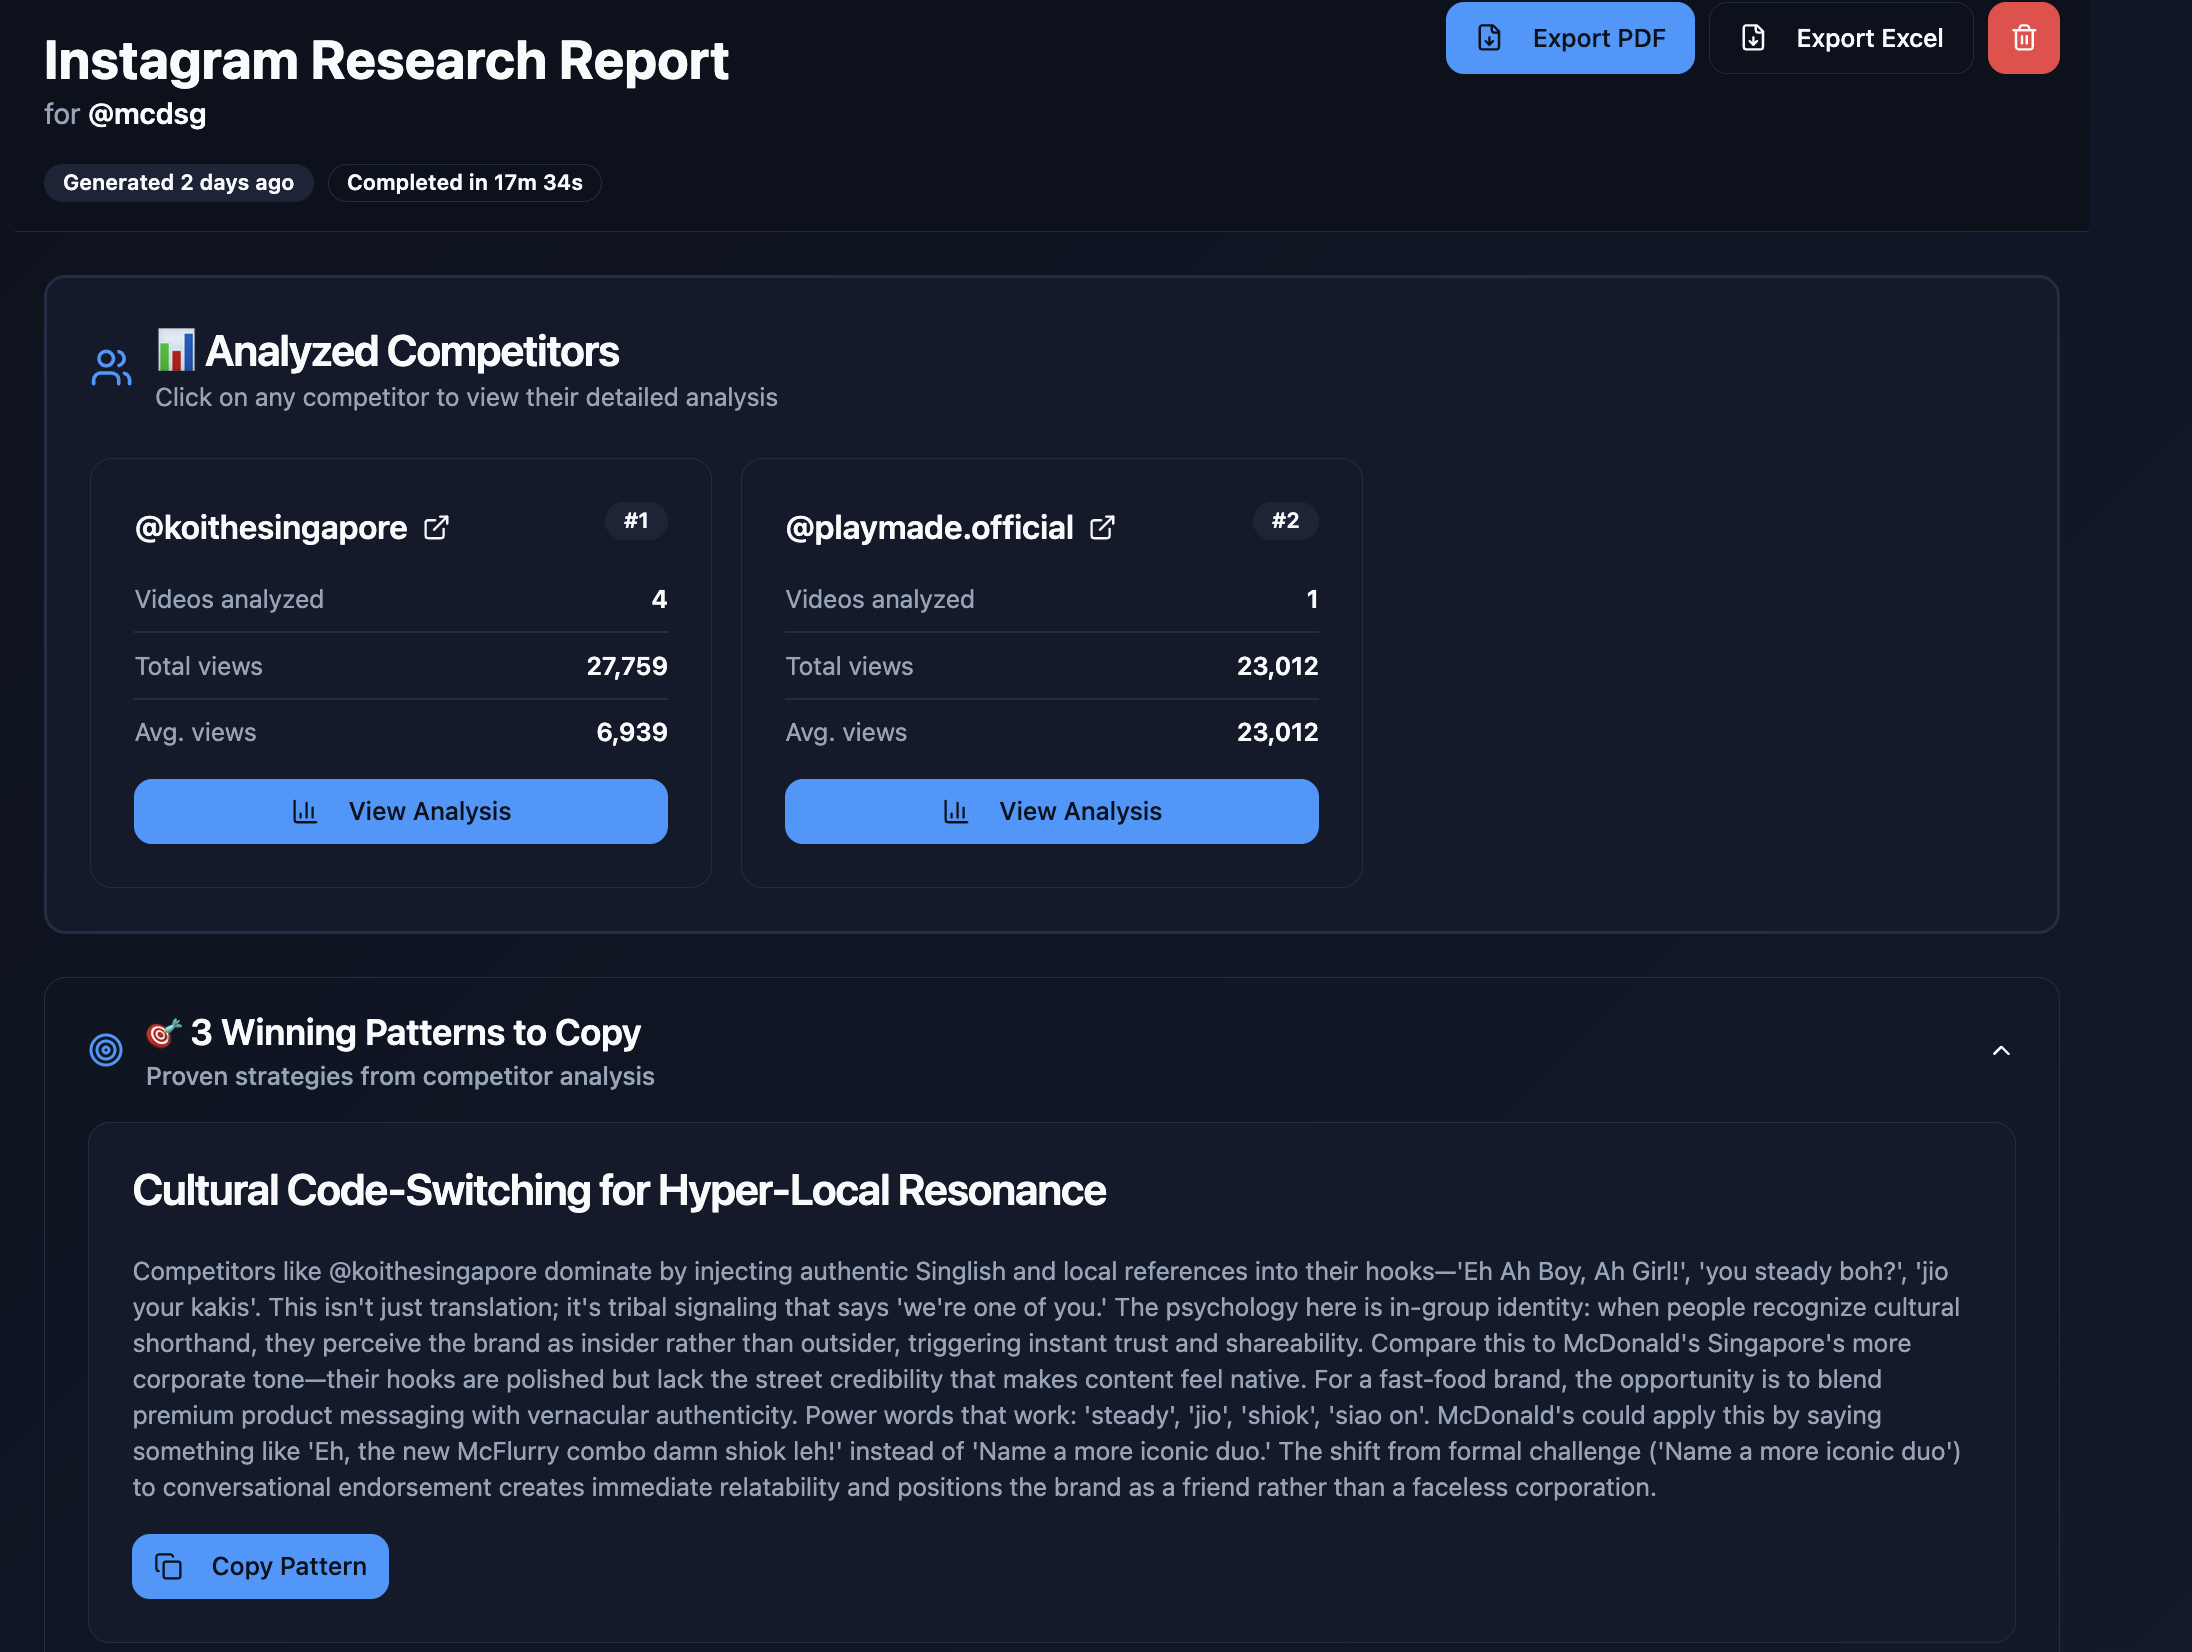Collapse the 3 Winning Patterns section
The image size is (2192, 1652).
[2002, 1050]
